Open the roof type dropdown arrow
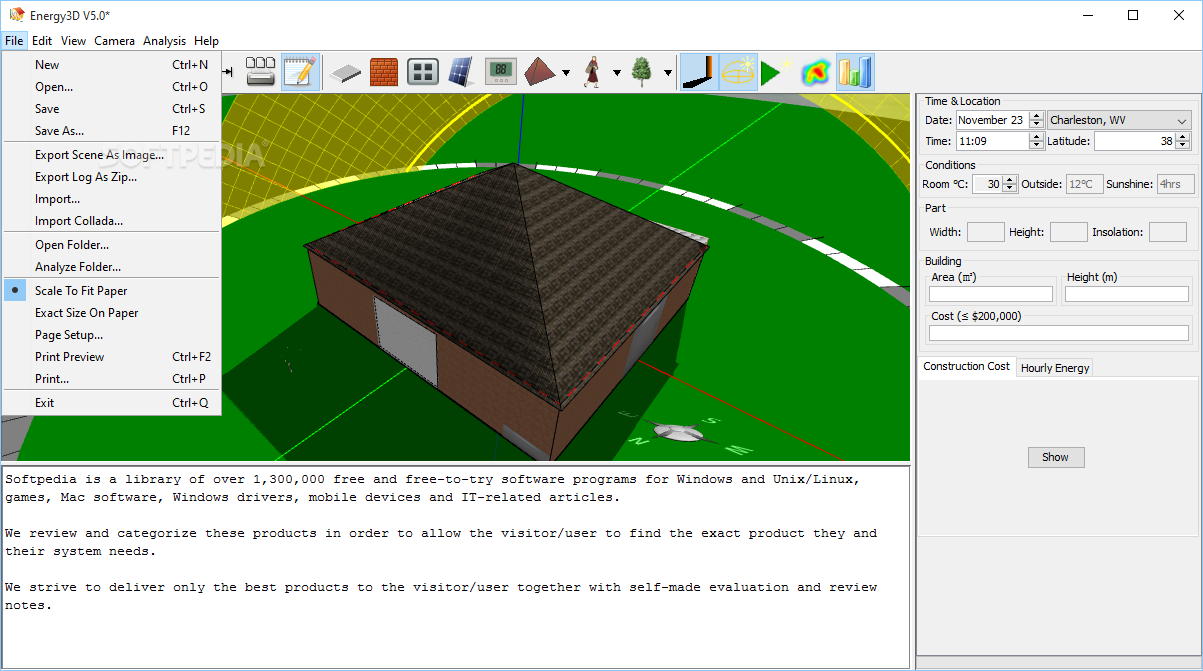The width and height of the screenshot is (1203, 671). (566, 72)
